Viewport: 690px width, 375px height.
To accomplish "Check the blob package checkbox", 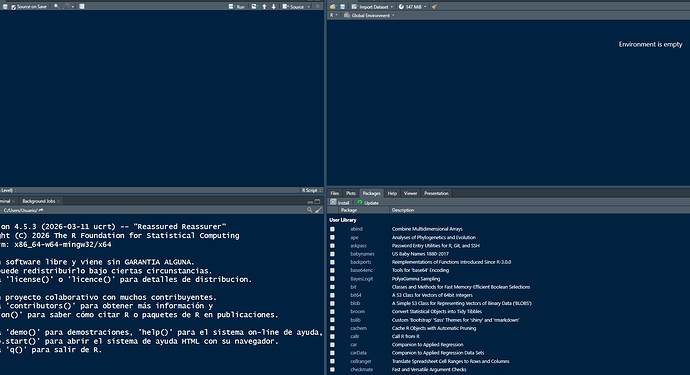I will [x=332, y=304].
